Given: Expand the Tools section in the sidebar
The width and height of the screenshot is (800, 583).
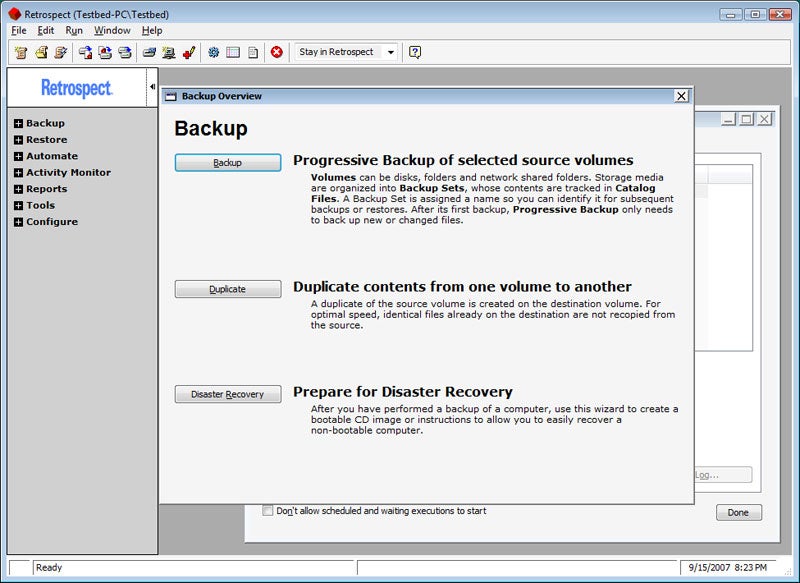Looking at the screenshot, I should click(x=18, y=205).
